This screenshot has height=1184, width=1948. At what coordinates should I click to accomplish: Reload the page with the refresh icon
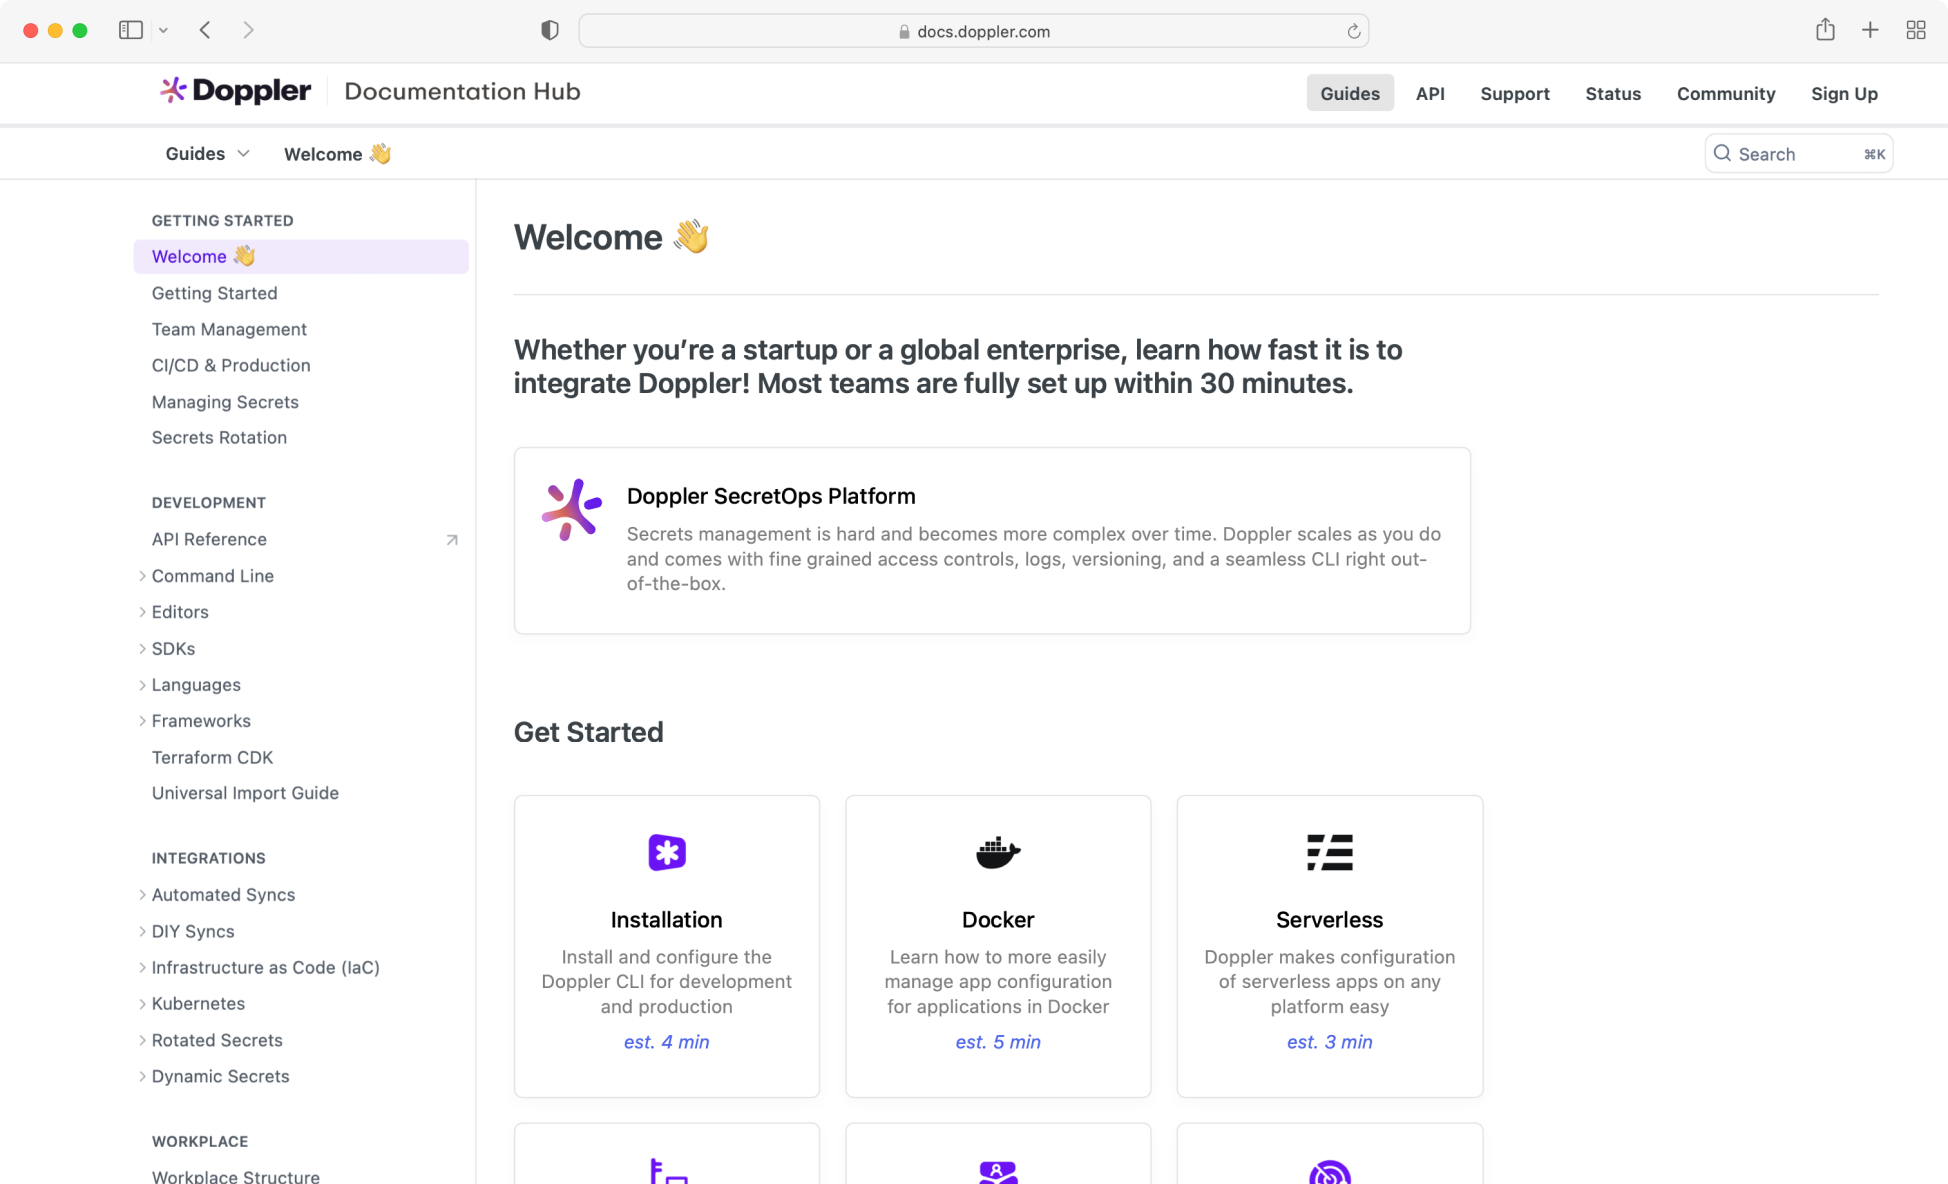click(x=1353, y=31)
